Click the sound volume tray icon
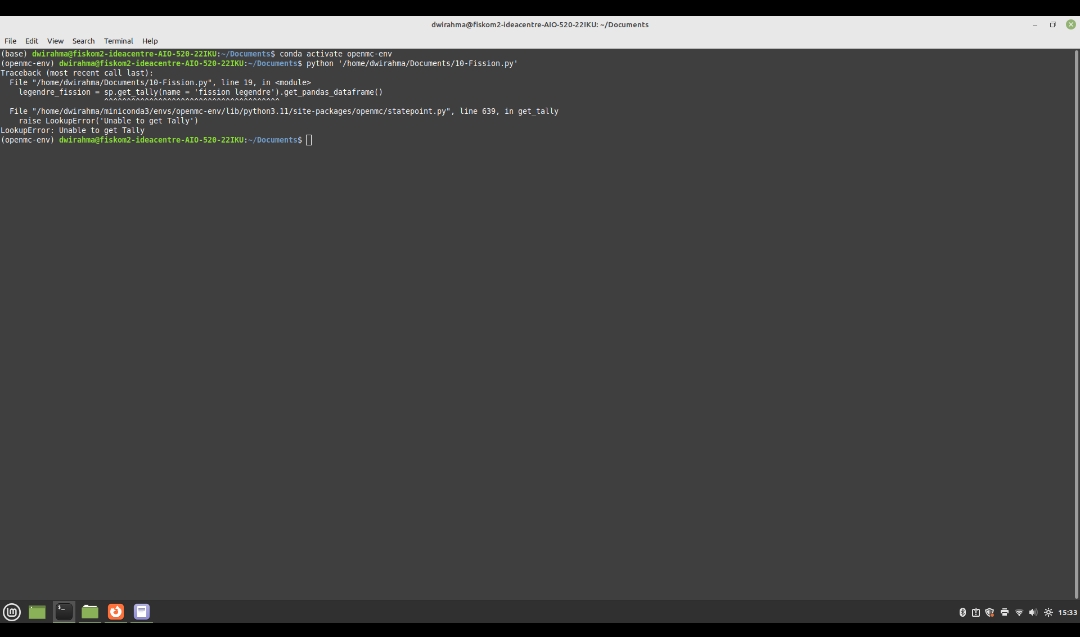 (1033, 612)
